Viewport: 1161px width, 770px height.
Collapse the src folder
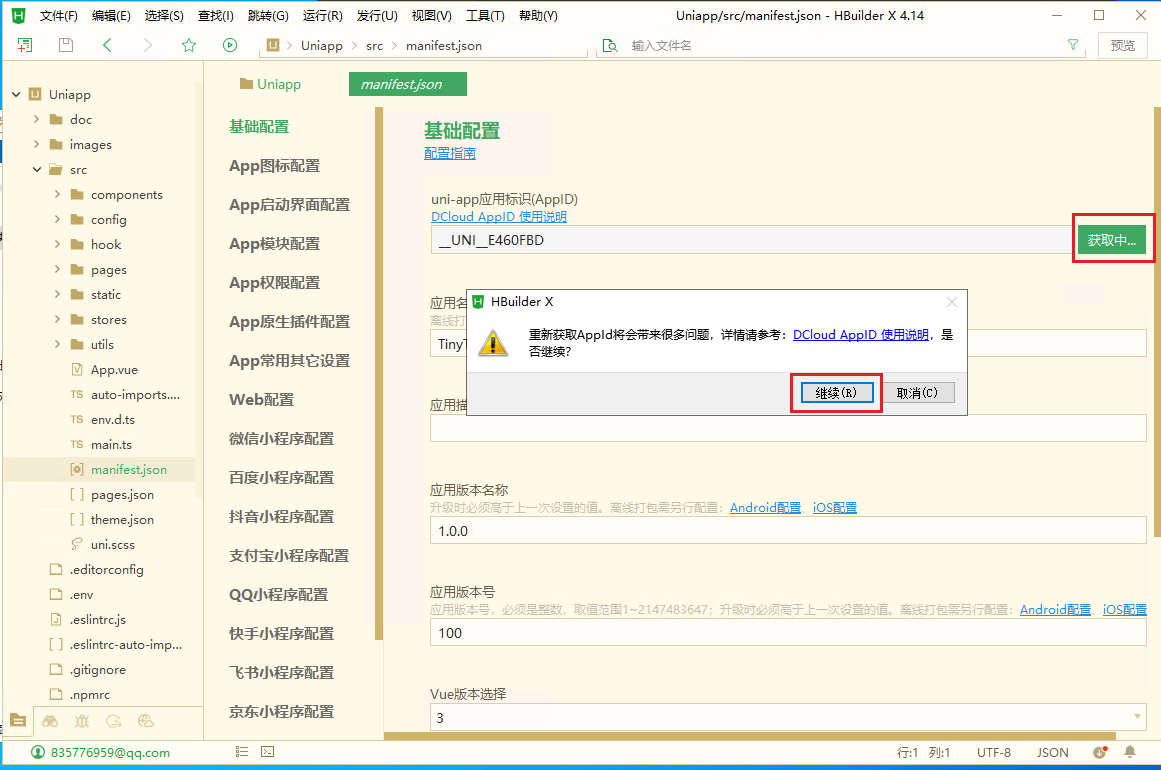tap(37, 170)
